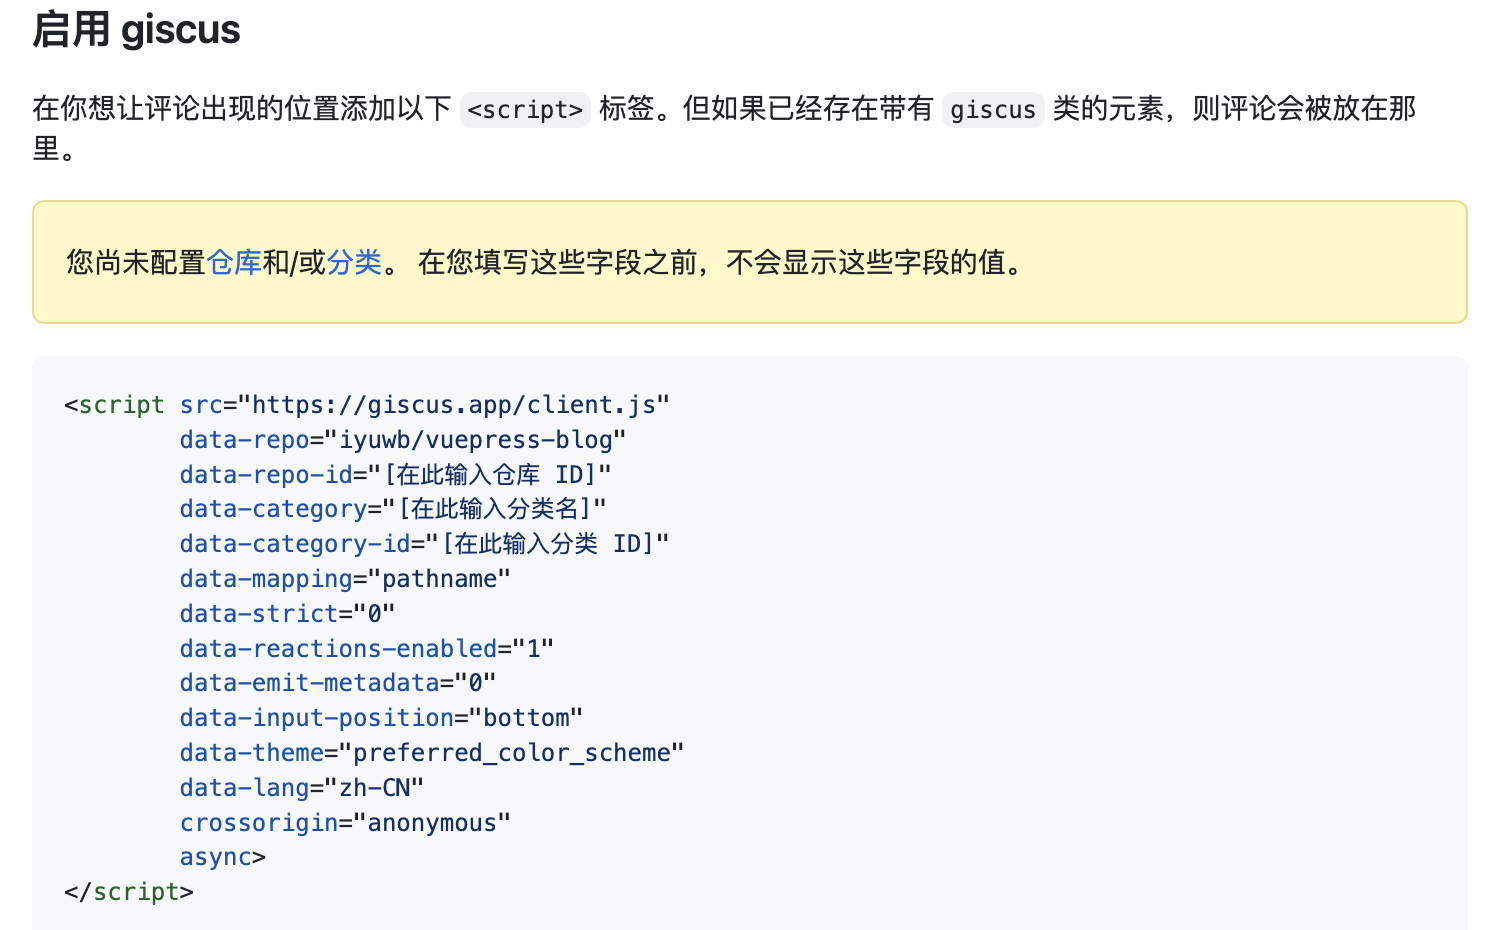Click the data-reactions-enabled="1" line
This screenshot has height=930, width=1492.
366,648
